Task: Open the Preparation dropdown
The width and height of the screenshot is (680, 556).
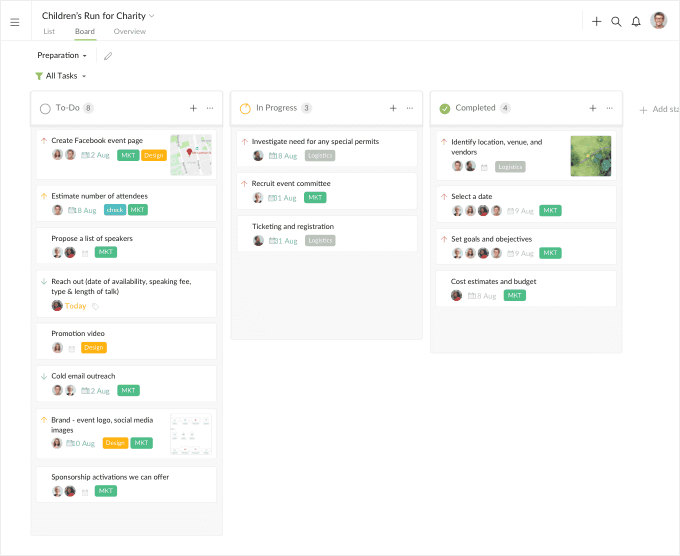Action: click(62, 56)
